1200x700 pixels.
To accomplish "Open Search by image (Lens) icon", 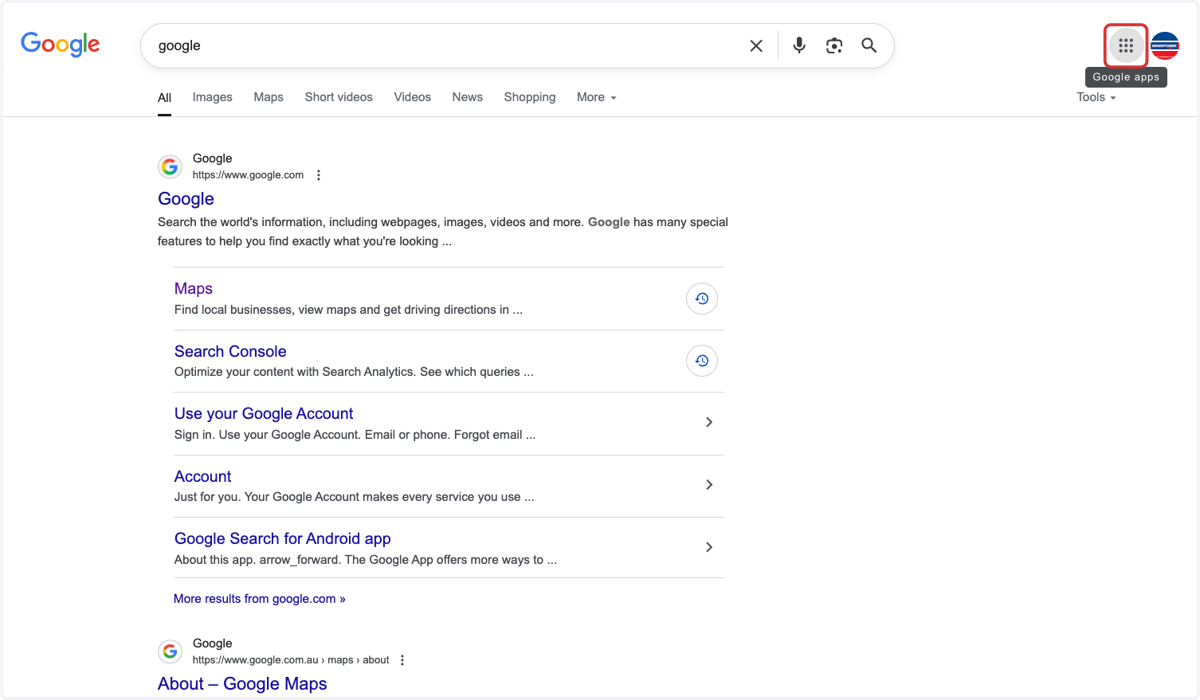I will pyautogui.click(x=834, y=45).
